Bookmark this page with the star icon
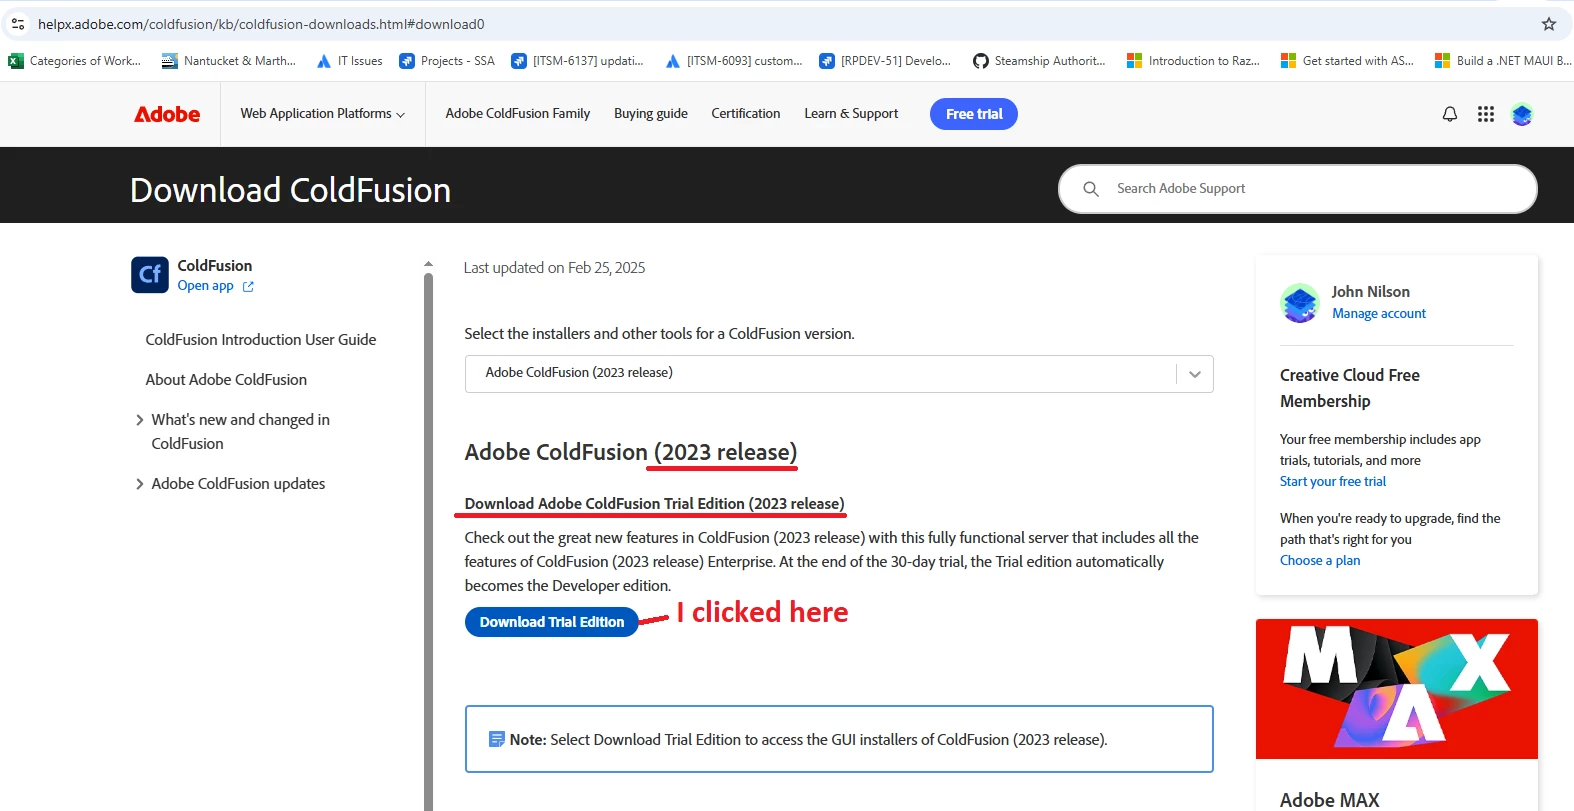 click(x=1549, y=24)
